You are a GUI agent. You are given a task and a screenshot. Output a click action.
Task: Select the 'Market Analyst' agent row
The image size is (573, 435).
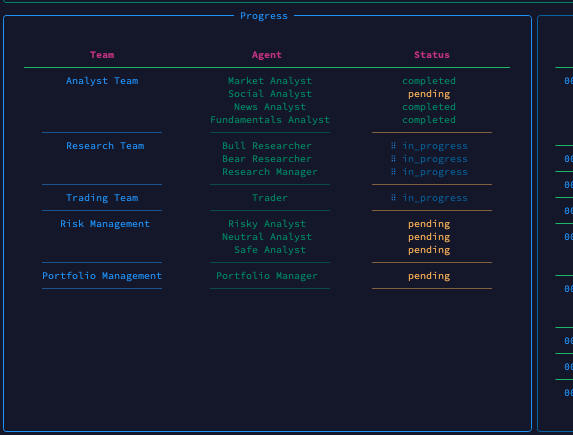(270, 81)
